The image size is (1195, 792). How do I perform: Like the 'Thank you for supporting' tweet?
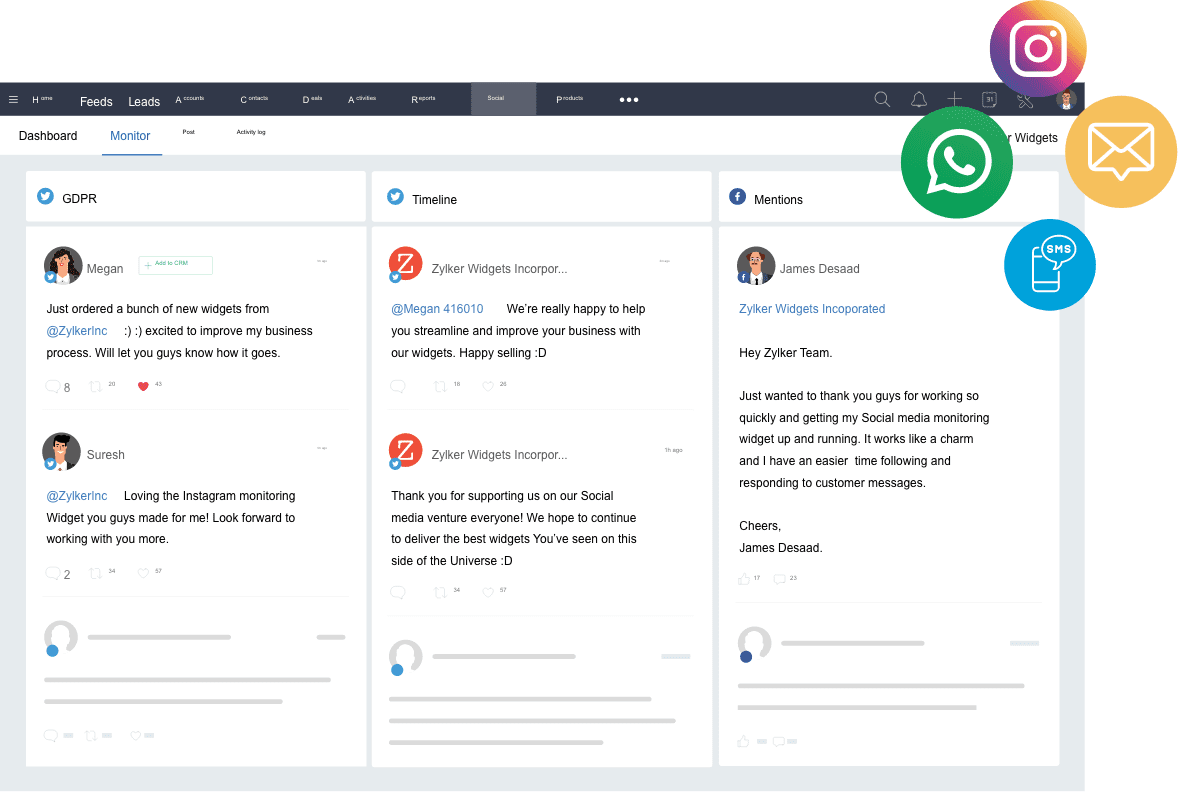pyautogui.click(x=488, y=592)
